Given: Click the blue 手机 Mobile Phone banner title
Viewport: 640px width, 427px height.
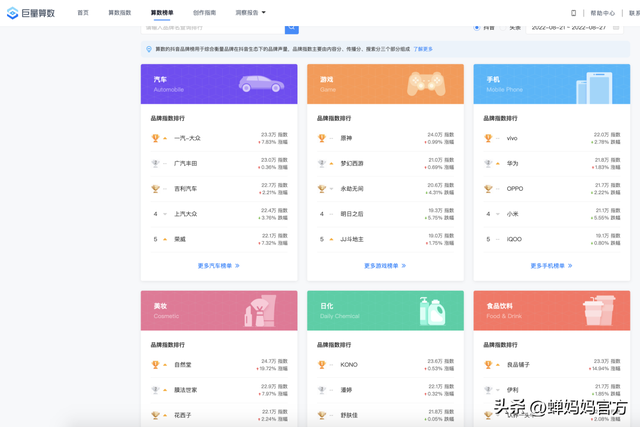Looking at the screenshot, I should pyautogui.click(x=504, y=84).
